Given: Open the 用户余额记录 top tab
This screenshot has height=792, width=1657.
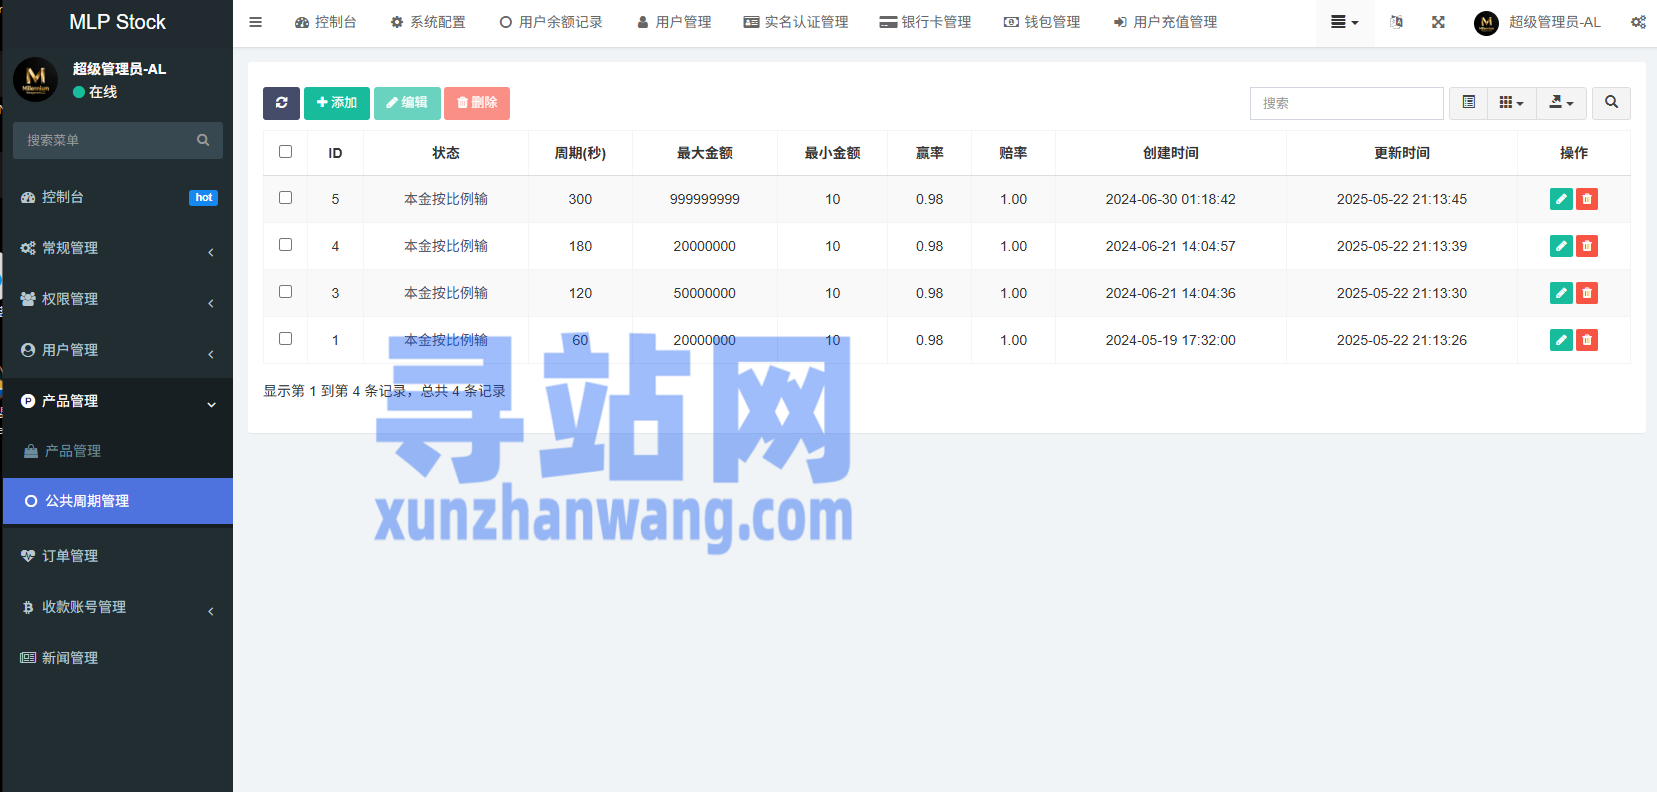Looking at the screenshot, I should coord(551,22).
